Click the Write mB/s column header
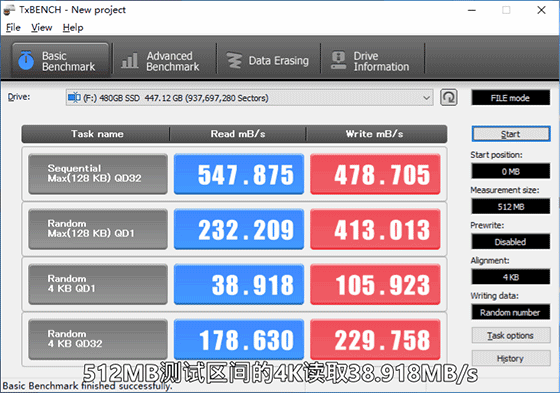 point(376,134)
